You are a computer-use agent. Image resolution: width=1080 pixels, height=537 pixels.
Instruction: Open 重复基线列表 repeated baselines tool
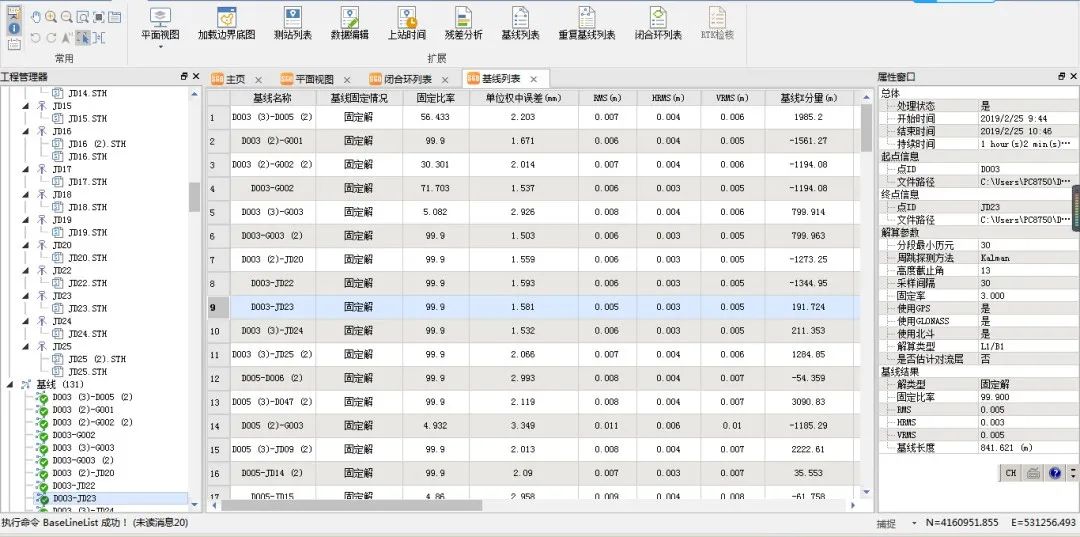tap(587, 24)
